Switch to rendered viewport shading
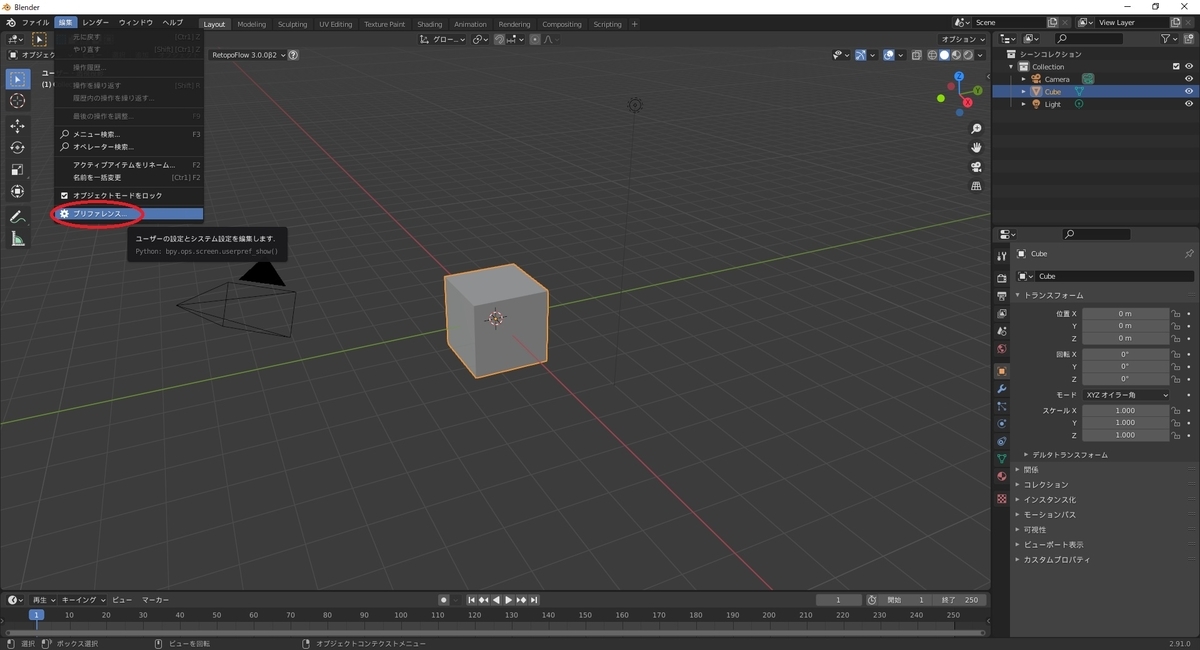The height and width of the screenshot is (650, 1200). (x=967, y=55)
